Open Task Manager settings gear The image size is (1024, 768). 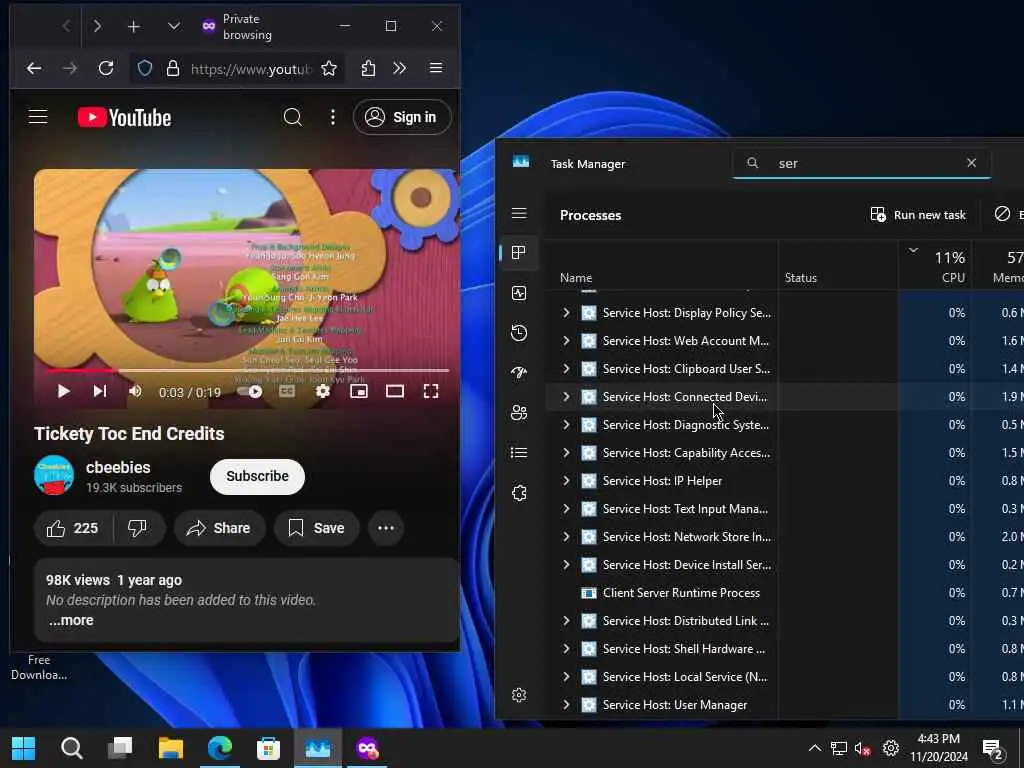519,695
